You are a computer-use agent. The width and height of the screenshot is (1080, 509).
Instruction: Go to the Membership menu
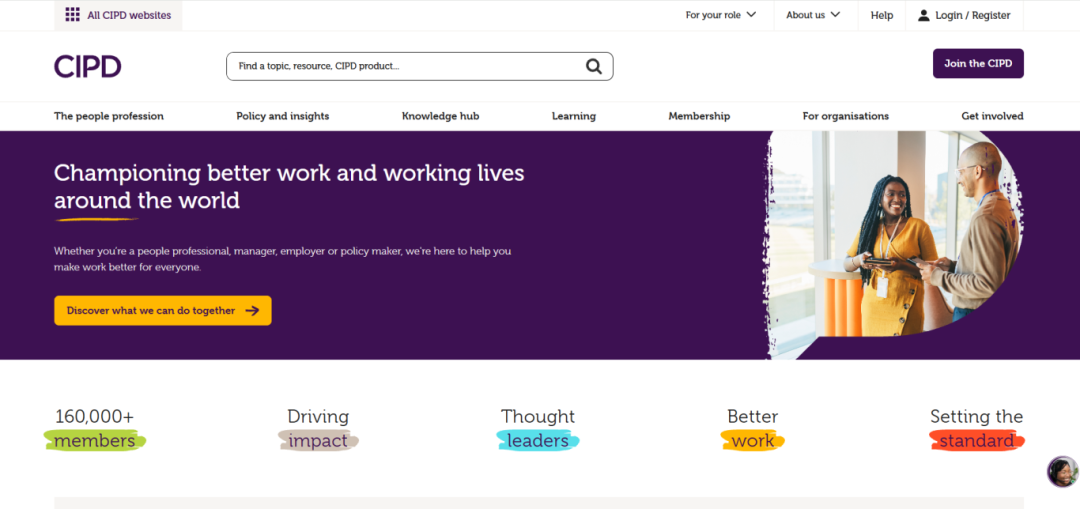[x=699, y=116]
